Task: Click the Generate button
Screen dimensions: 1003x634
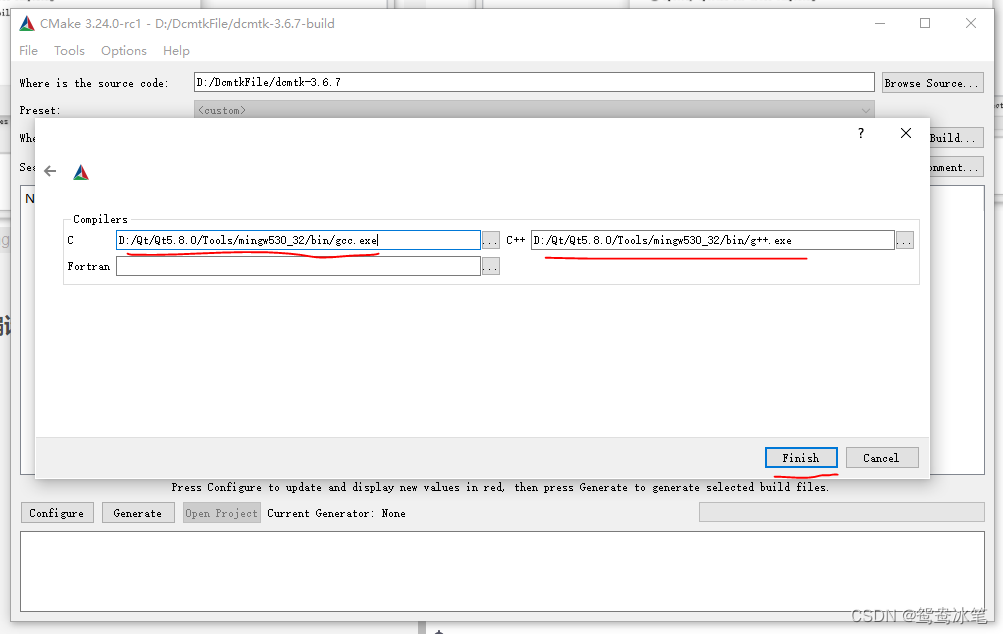Action: [138, 513]
